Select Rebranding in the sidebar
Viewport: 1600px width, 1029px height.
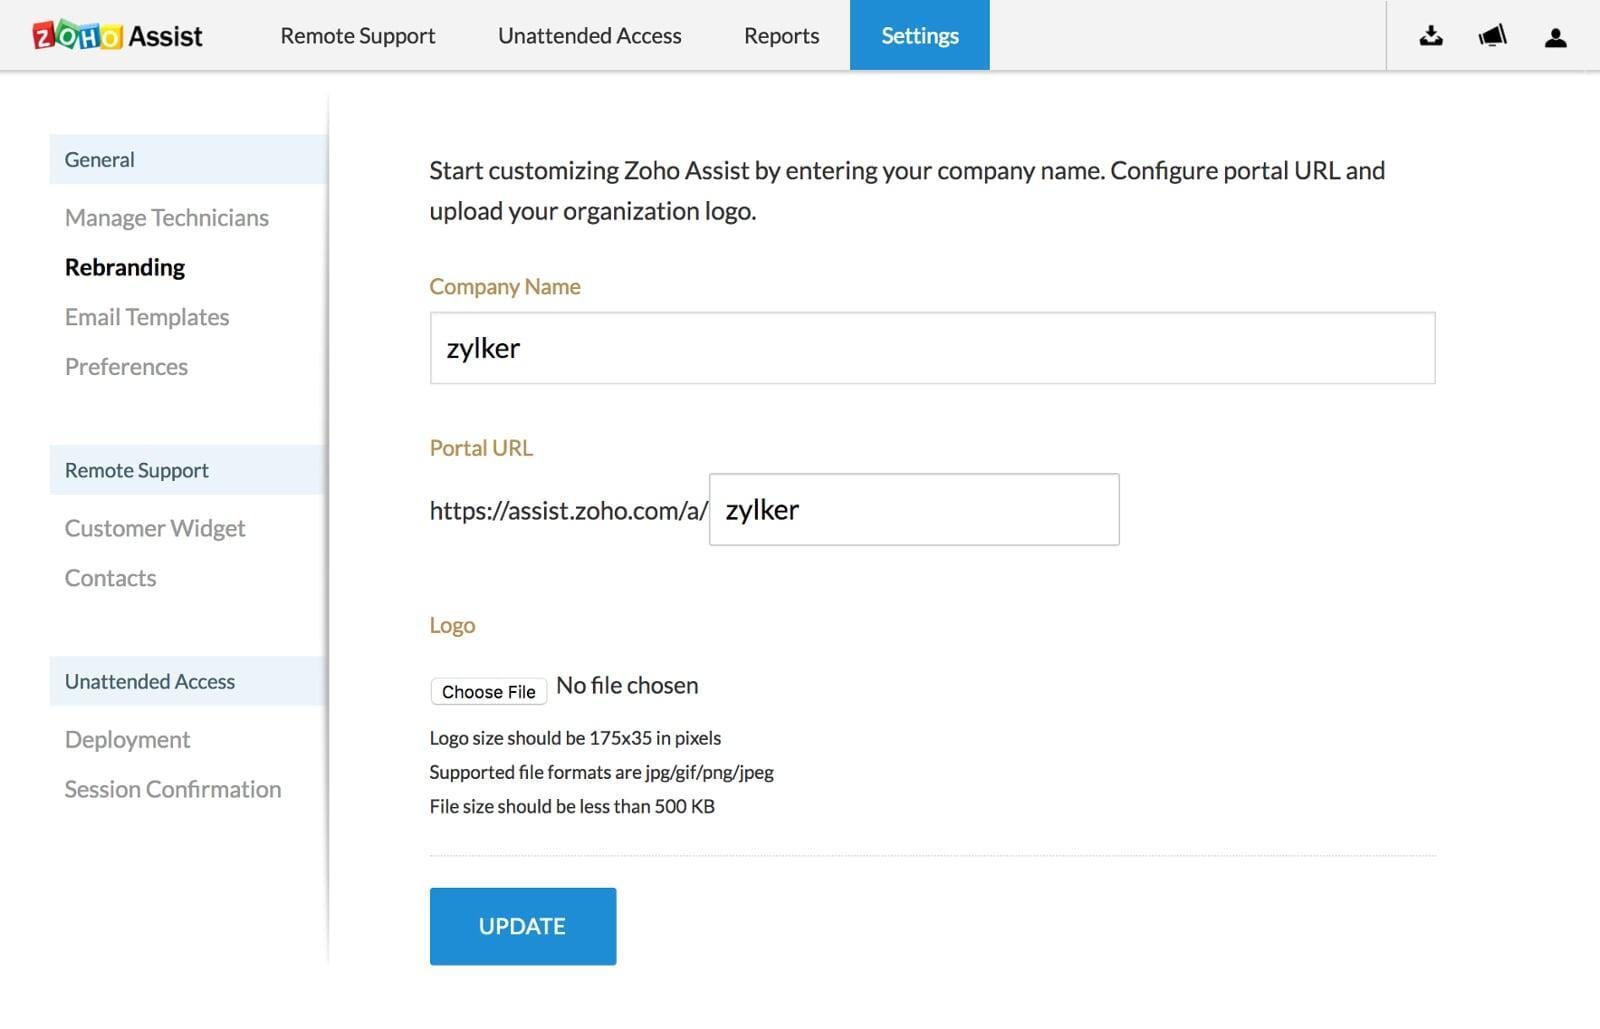click(x=125, y=267)
